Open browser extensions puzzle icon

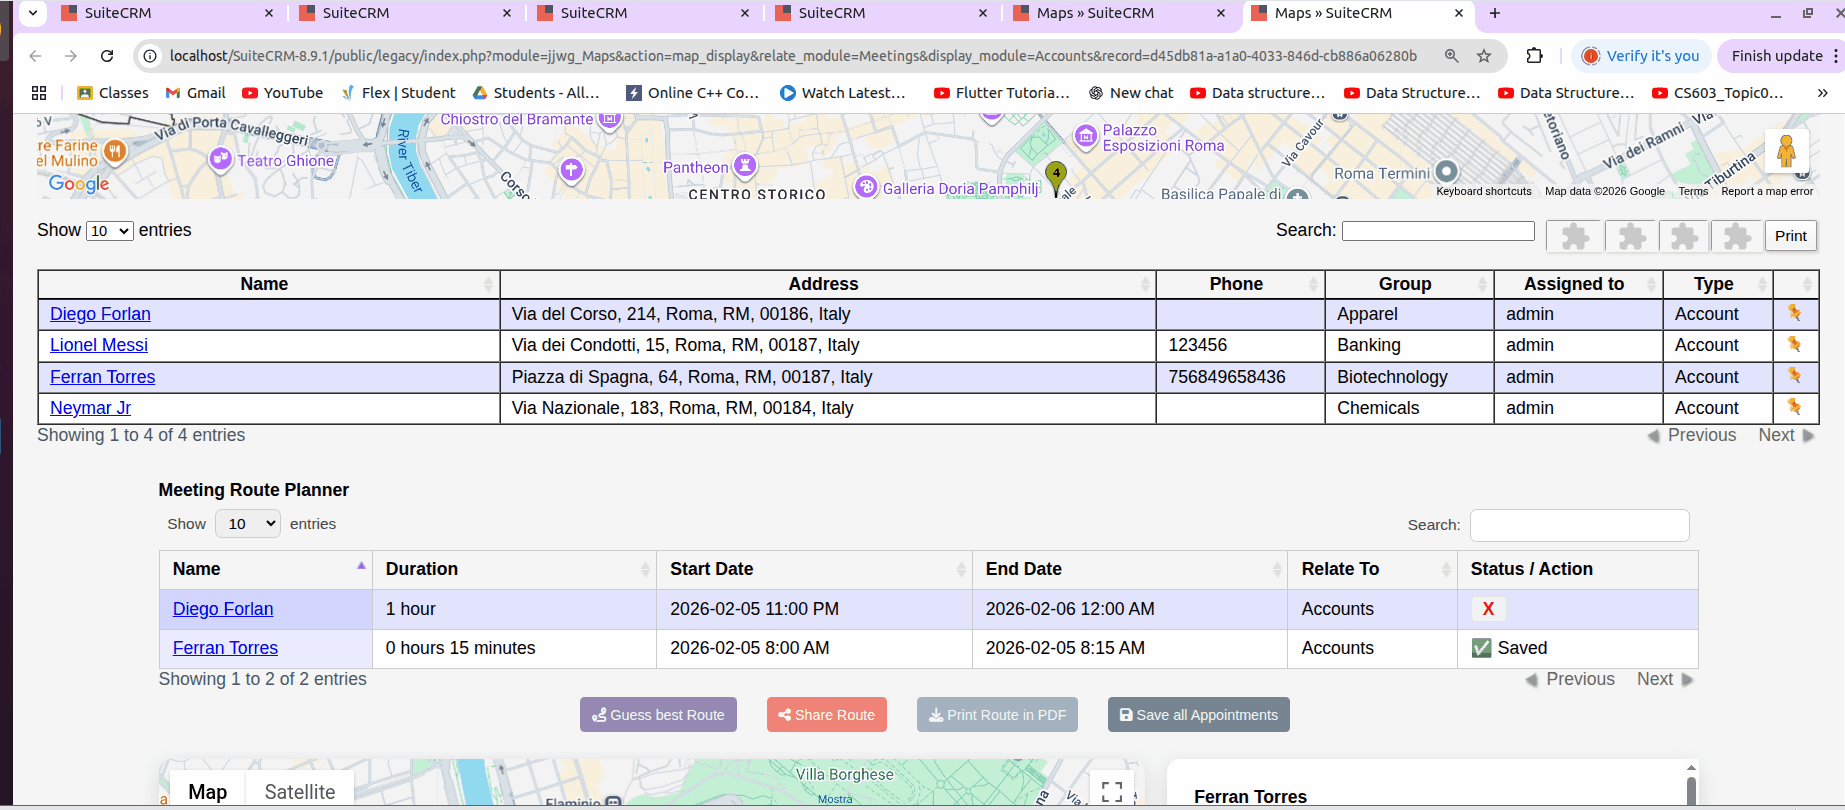click(1534, 56)
